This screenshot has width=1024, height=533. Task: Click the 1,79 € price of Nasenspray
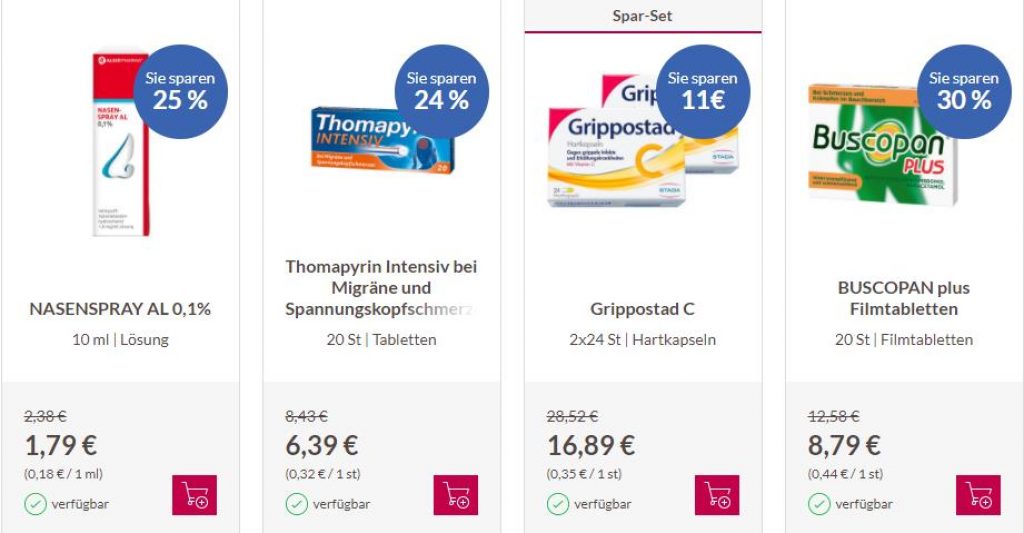pyautogui.click(x=61, y=445)
